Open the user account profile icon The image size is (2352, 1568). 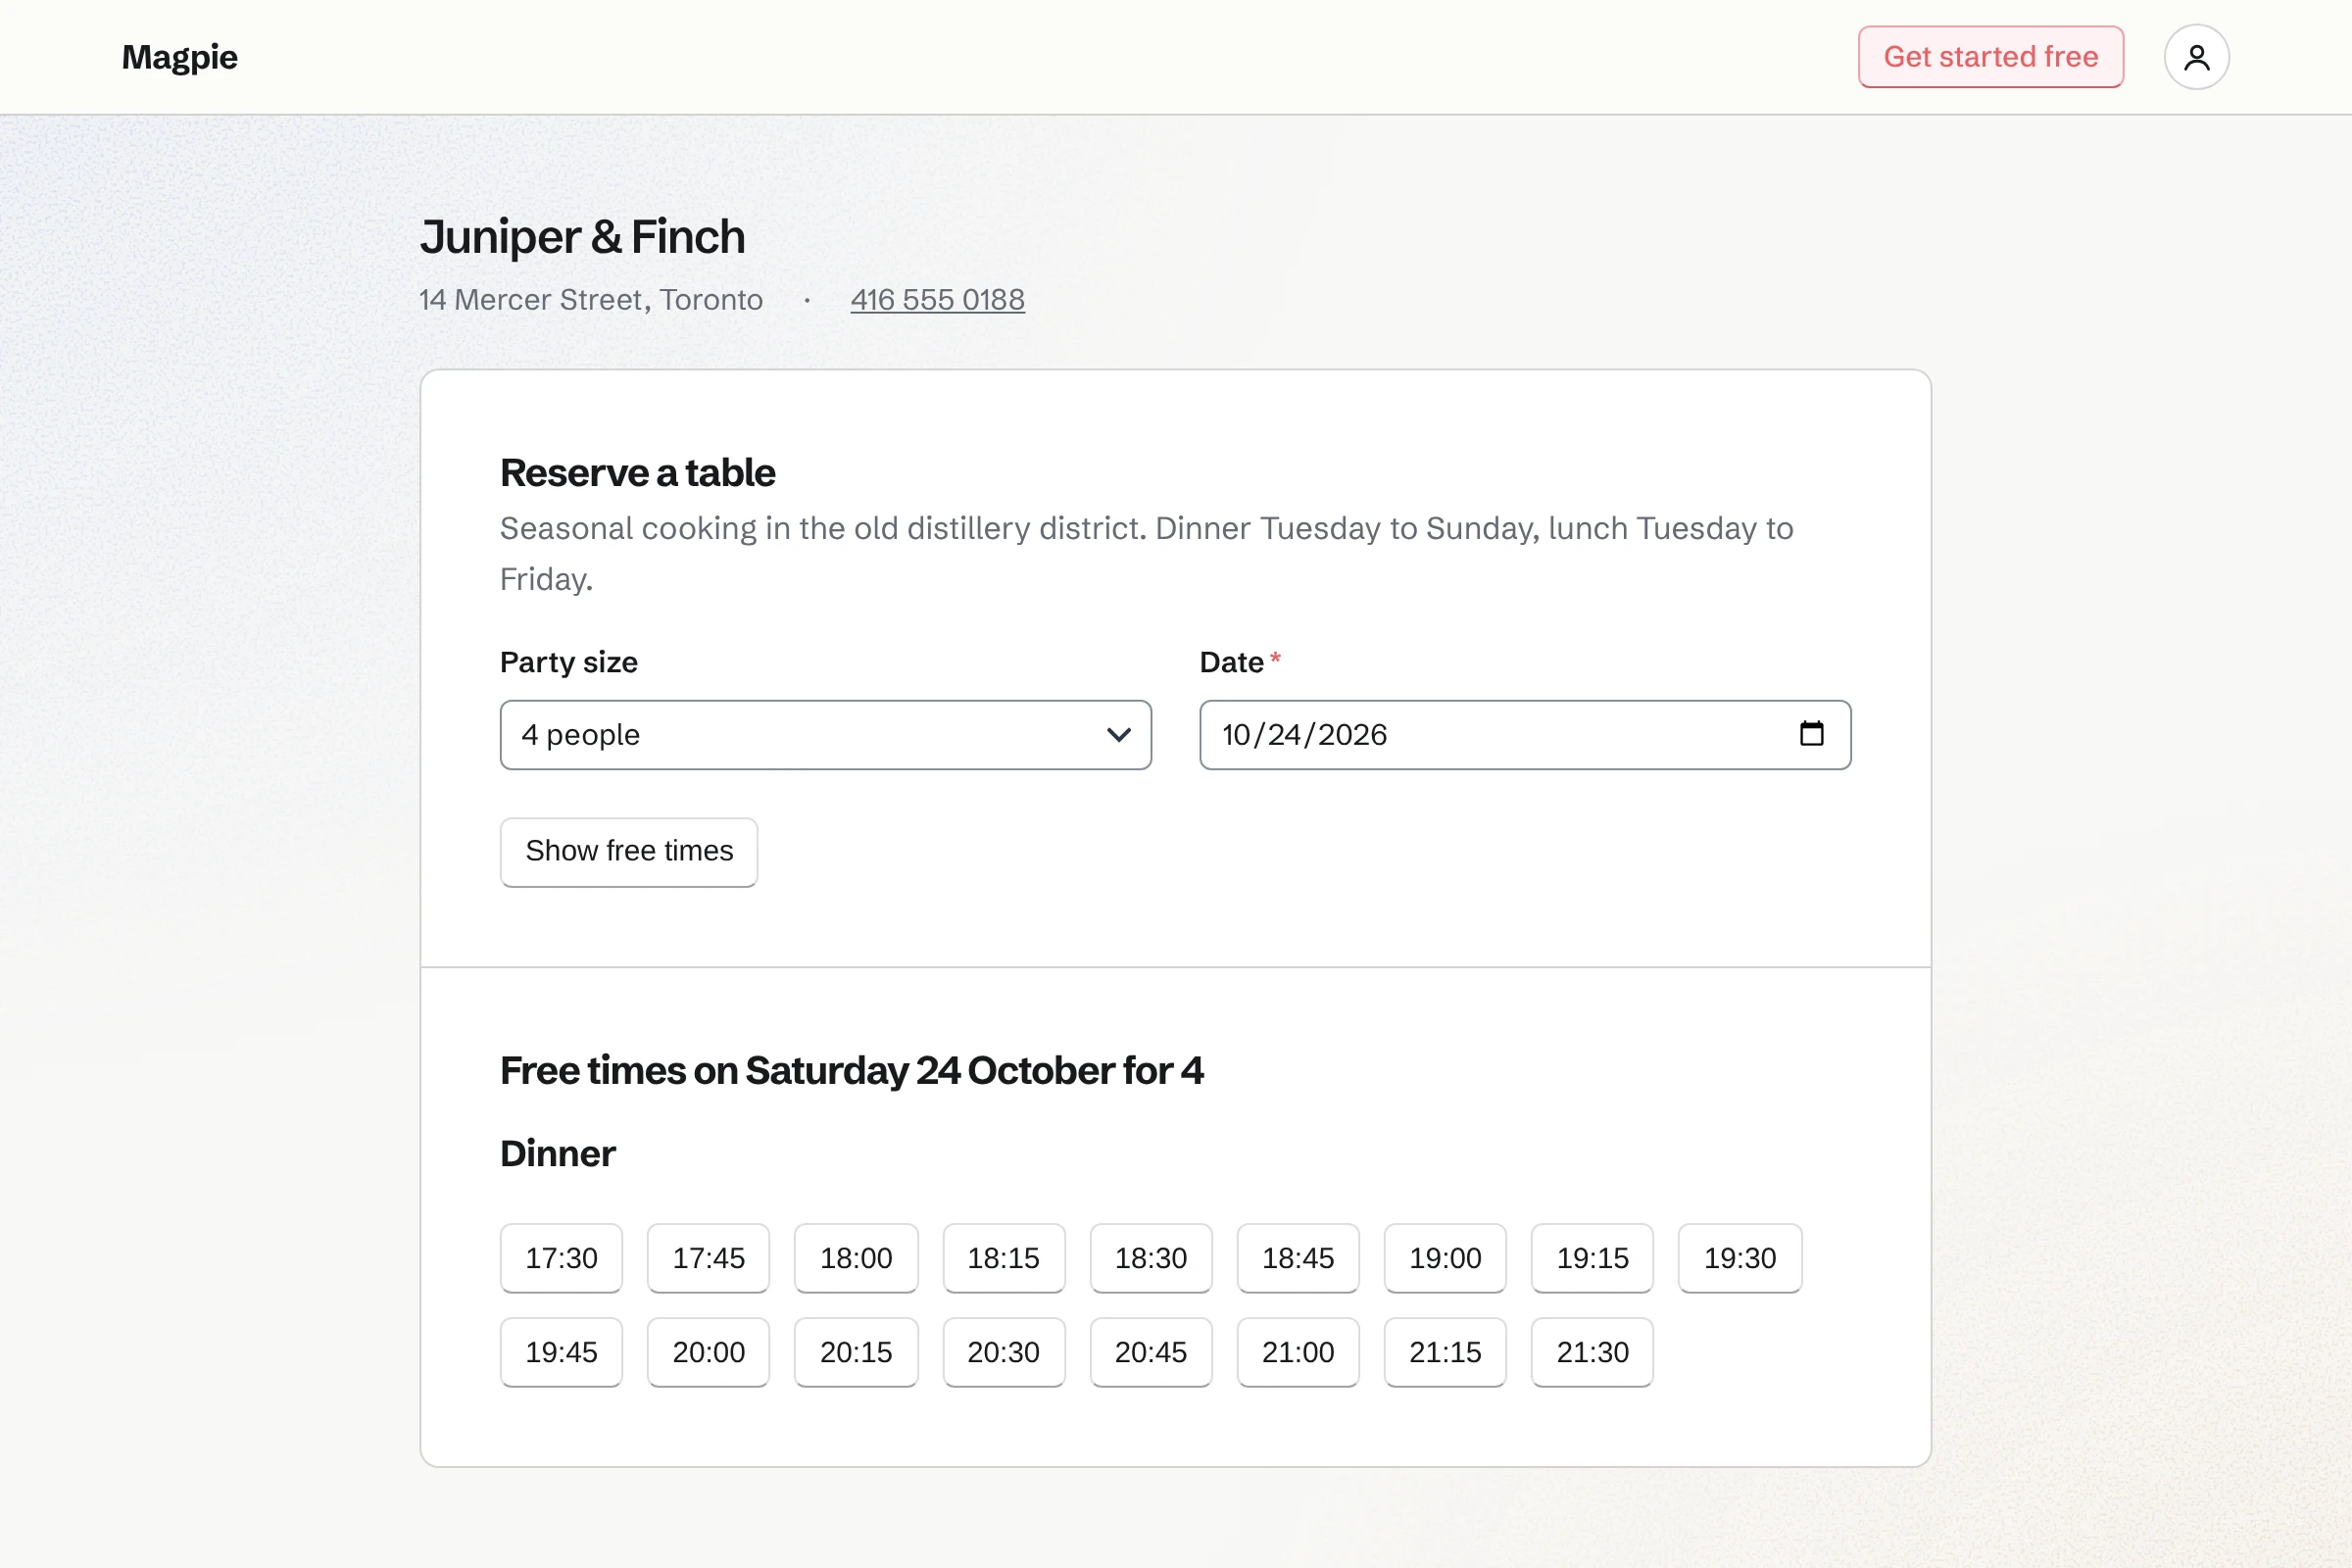click(2196, 57)
